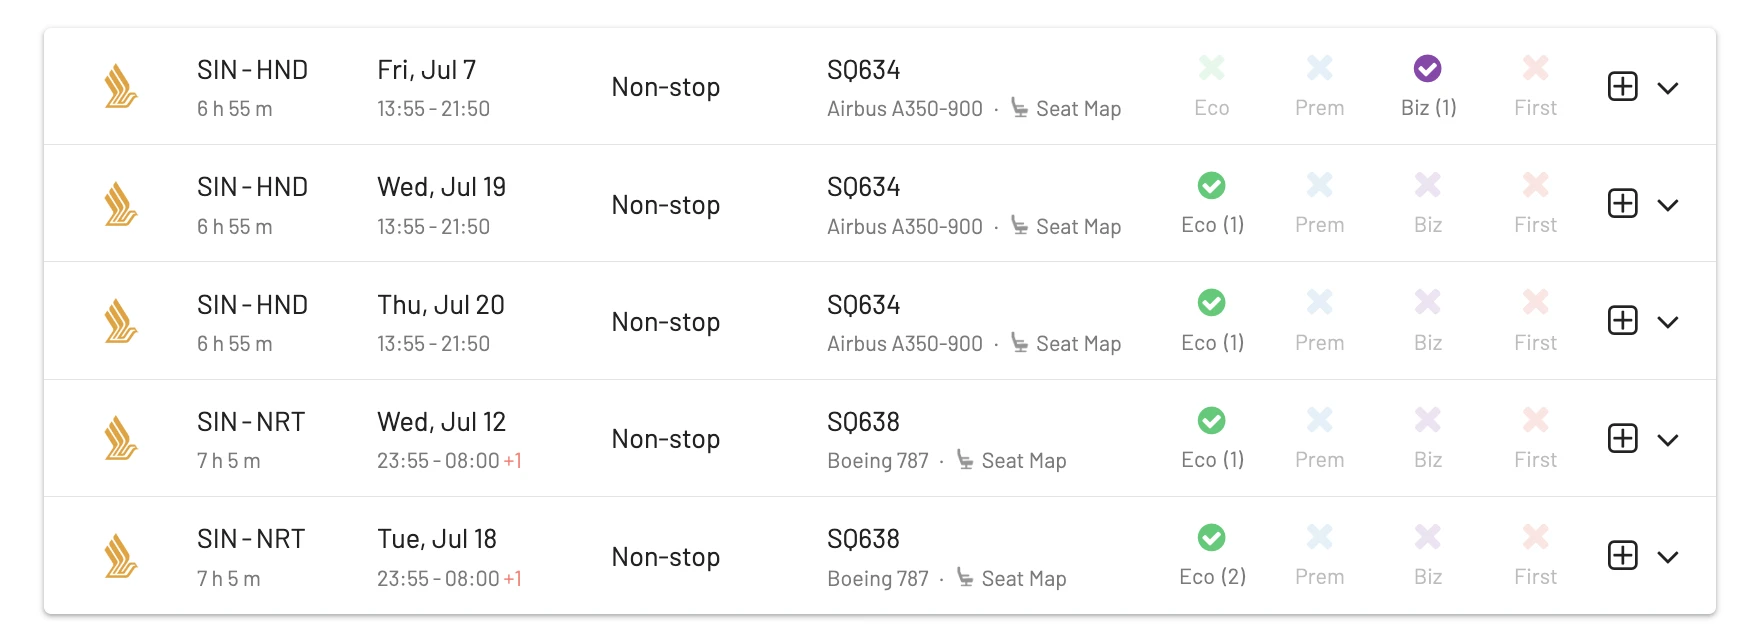Expand the Fri, Jul 7 flight details chevron
Image resolution: width=1752 pixels, height=642 pixels.
click(x=1667, y=88)
